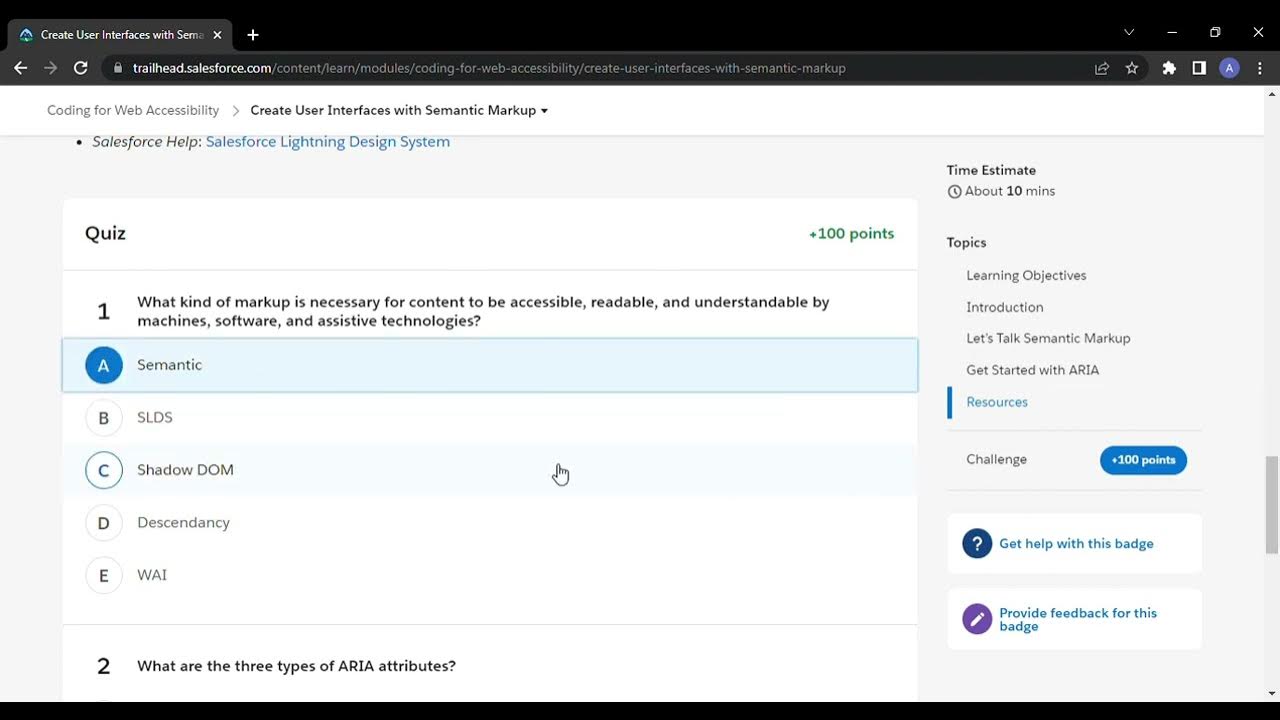The height and width of the screenshot is (720, 1280).
Task: Select answer E WAI
Action: 490,575
